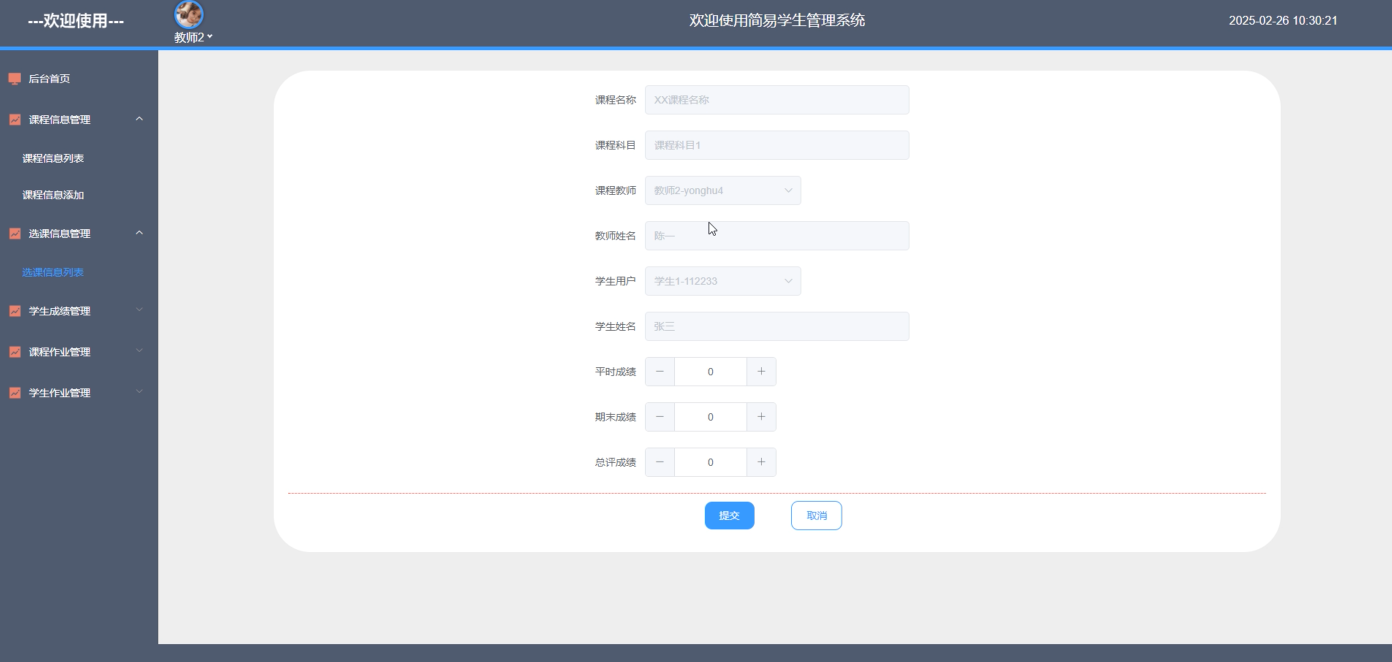Expand the 学生成绩管理 menu chevron
1392x662 pixels.
(139, 311)
